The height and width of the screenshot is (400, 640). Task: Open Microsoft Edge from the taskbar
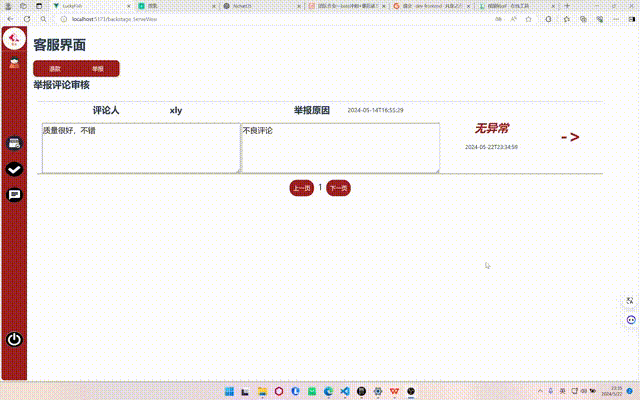(x=328, y=391)
